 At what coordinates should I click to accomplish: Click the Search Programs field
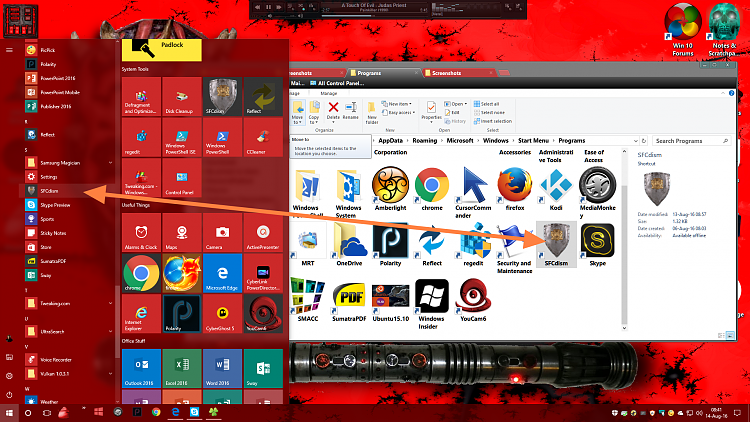point(692,141)
